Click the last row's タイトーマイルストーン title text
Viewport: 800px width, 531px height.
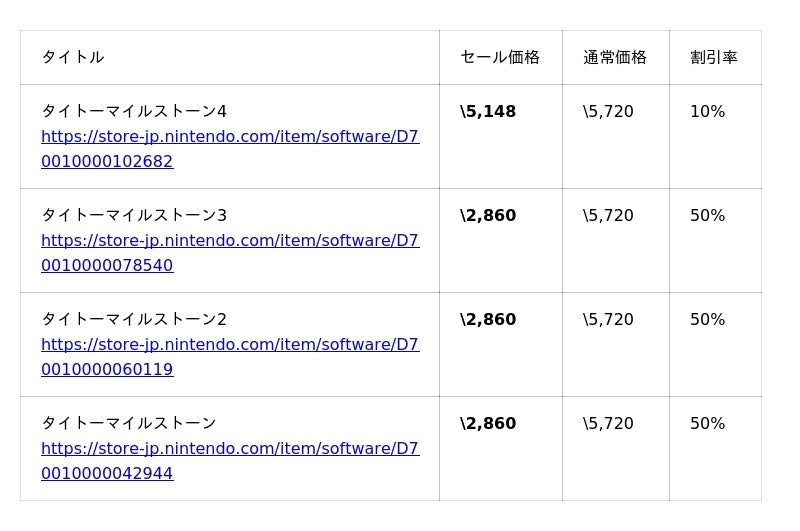click(129, 424)
